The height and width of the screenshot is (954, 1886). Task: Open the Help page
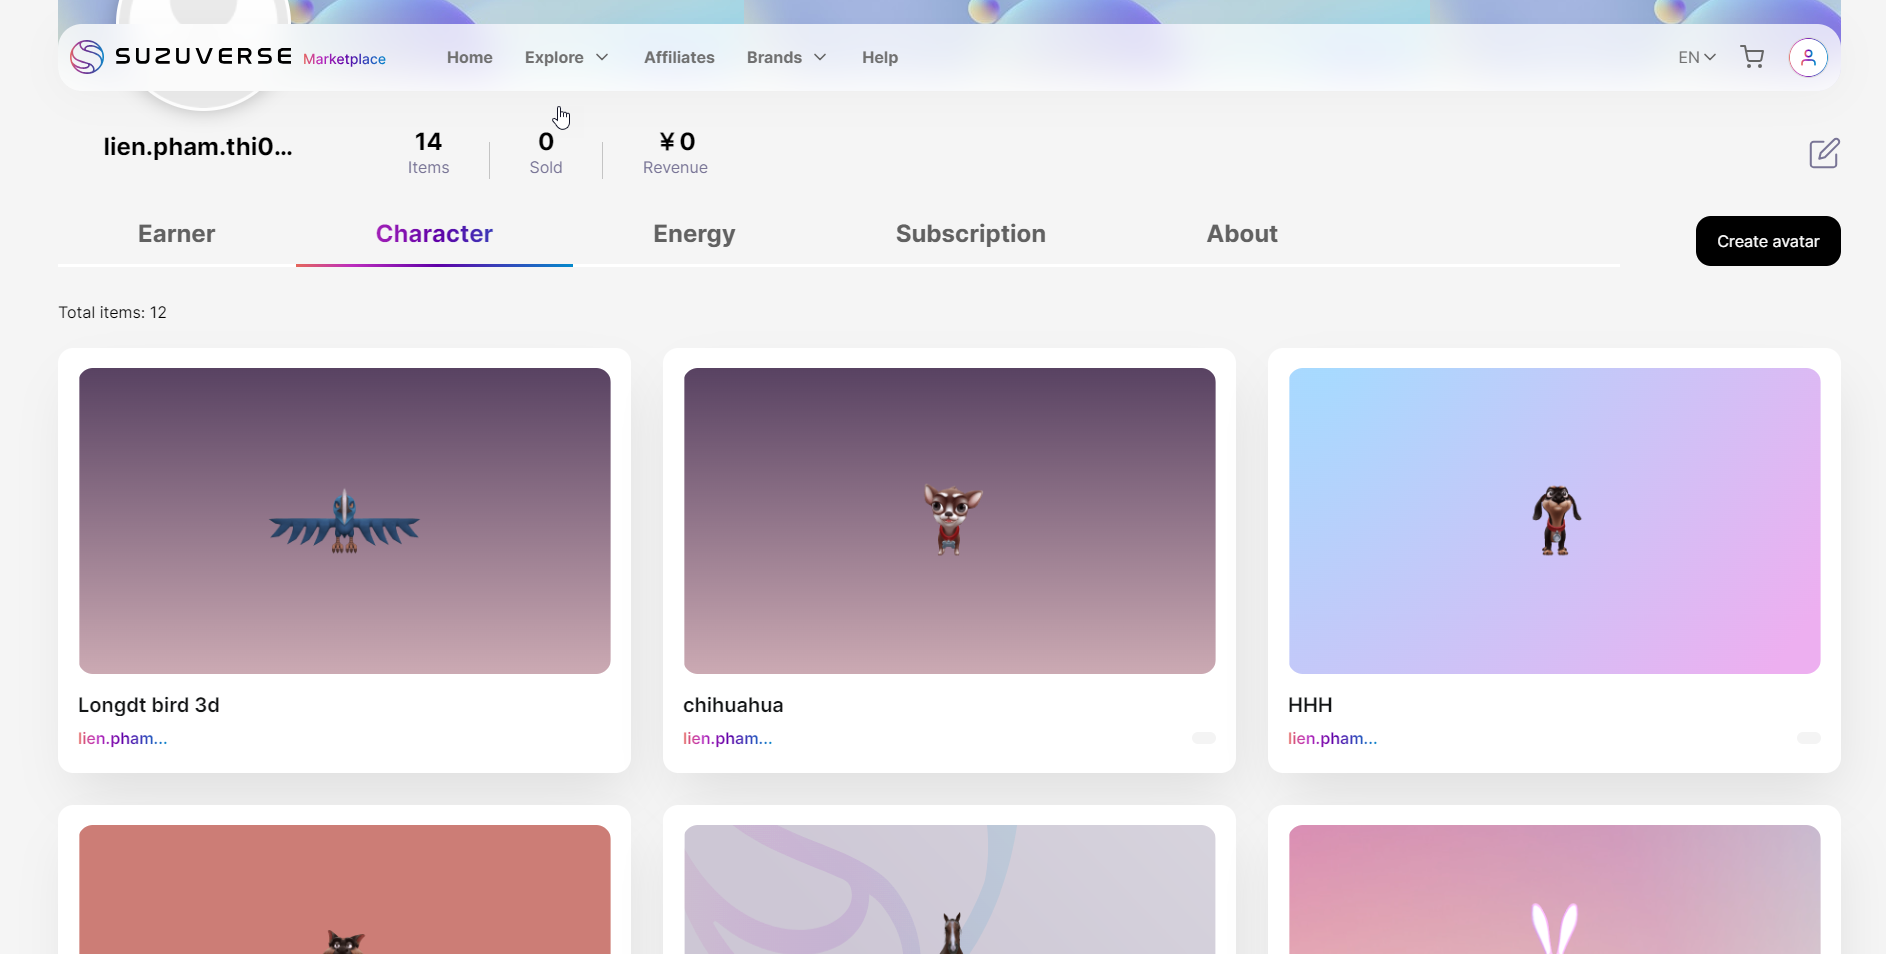[880, 57]
